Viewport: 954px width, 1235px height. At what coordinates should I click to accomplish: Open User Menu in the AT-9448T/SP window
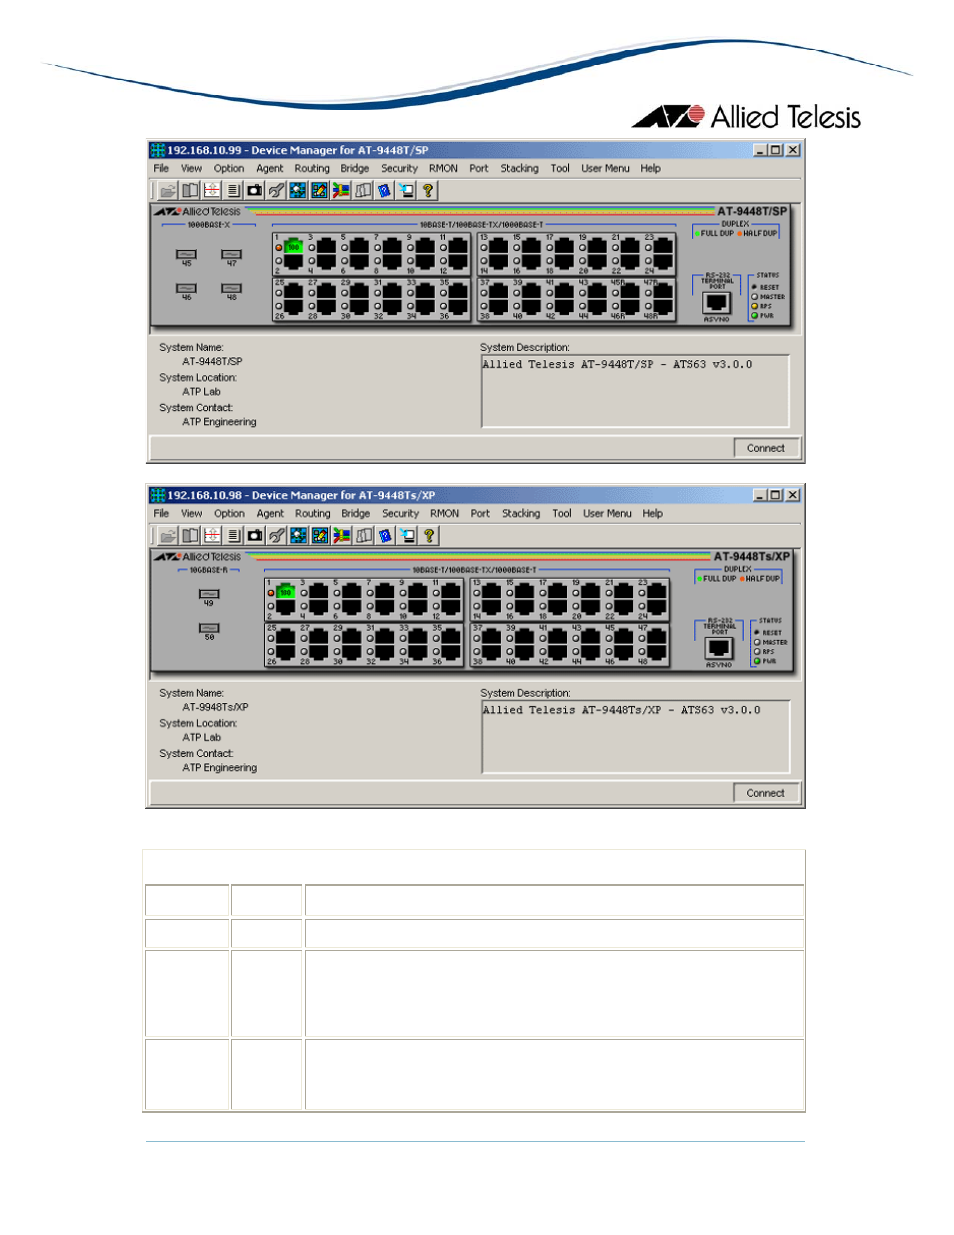(605, 168)
